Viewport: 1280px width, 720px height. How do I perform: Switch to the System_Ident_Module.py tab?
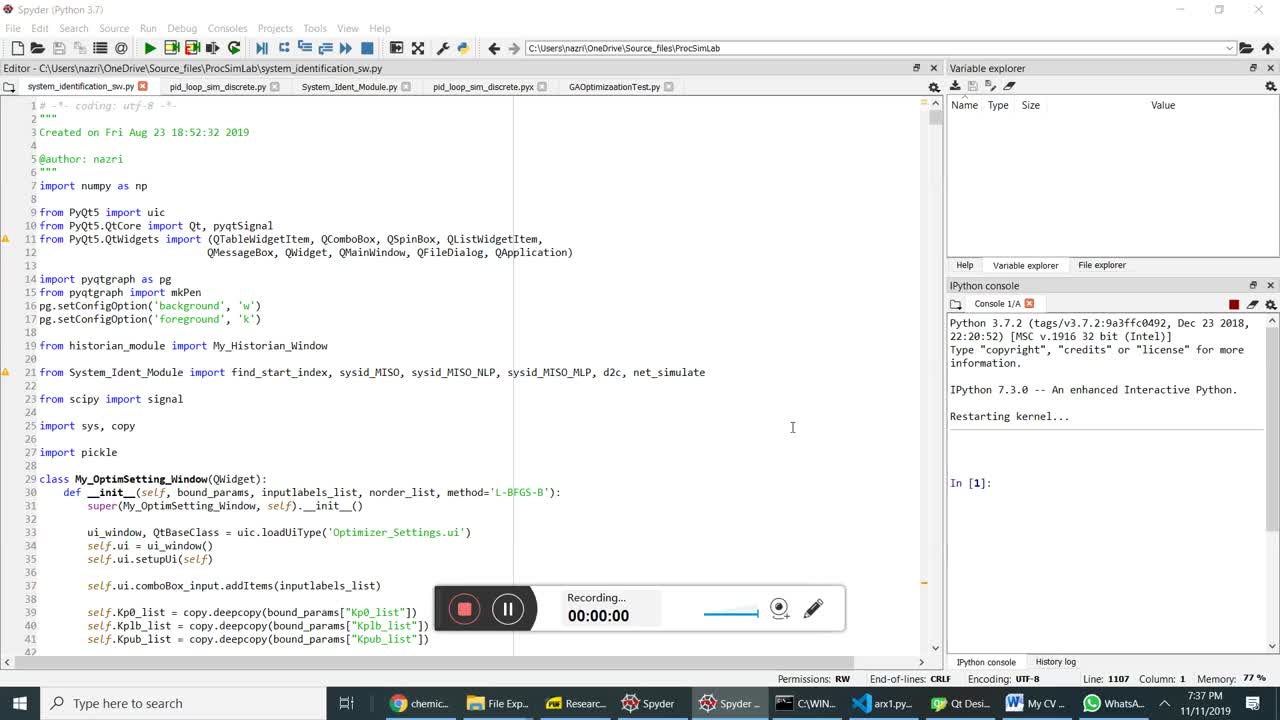(x=350, y=87)
